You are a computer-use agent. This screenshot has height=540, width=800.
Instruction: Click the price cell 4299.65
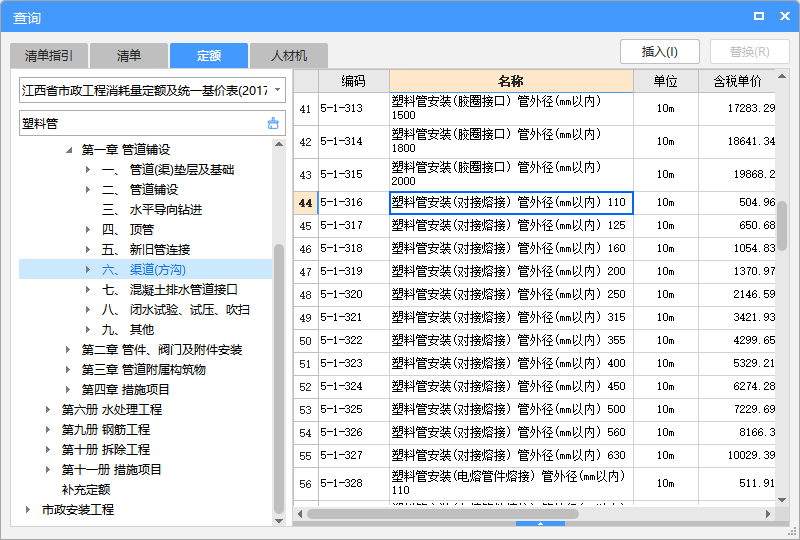point(737,340)
